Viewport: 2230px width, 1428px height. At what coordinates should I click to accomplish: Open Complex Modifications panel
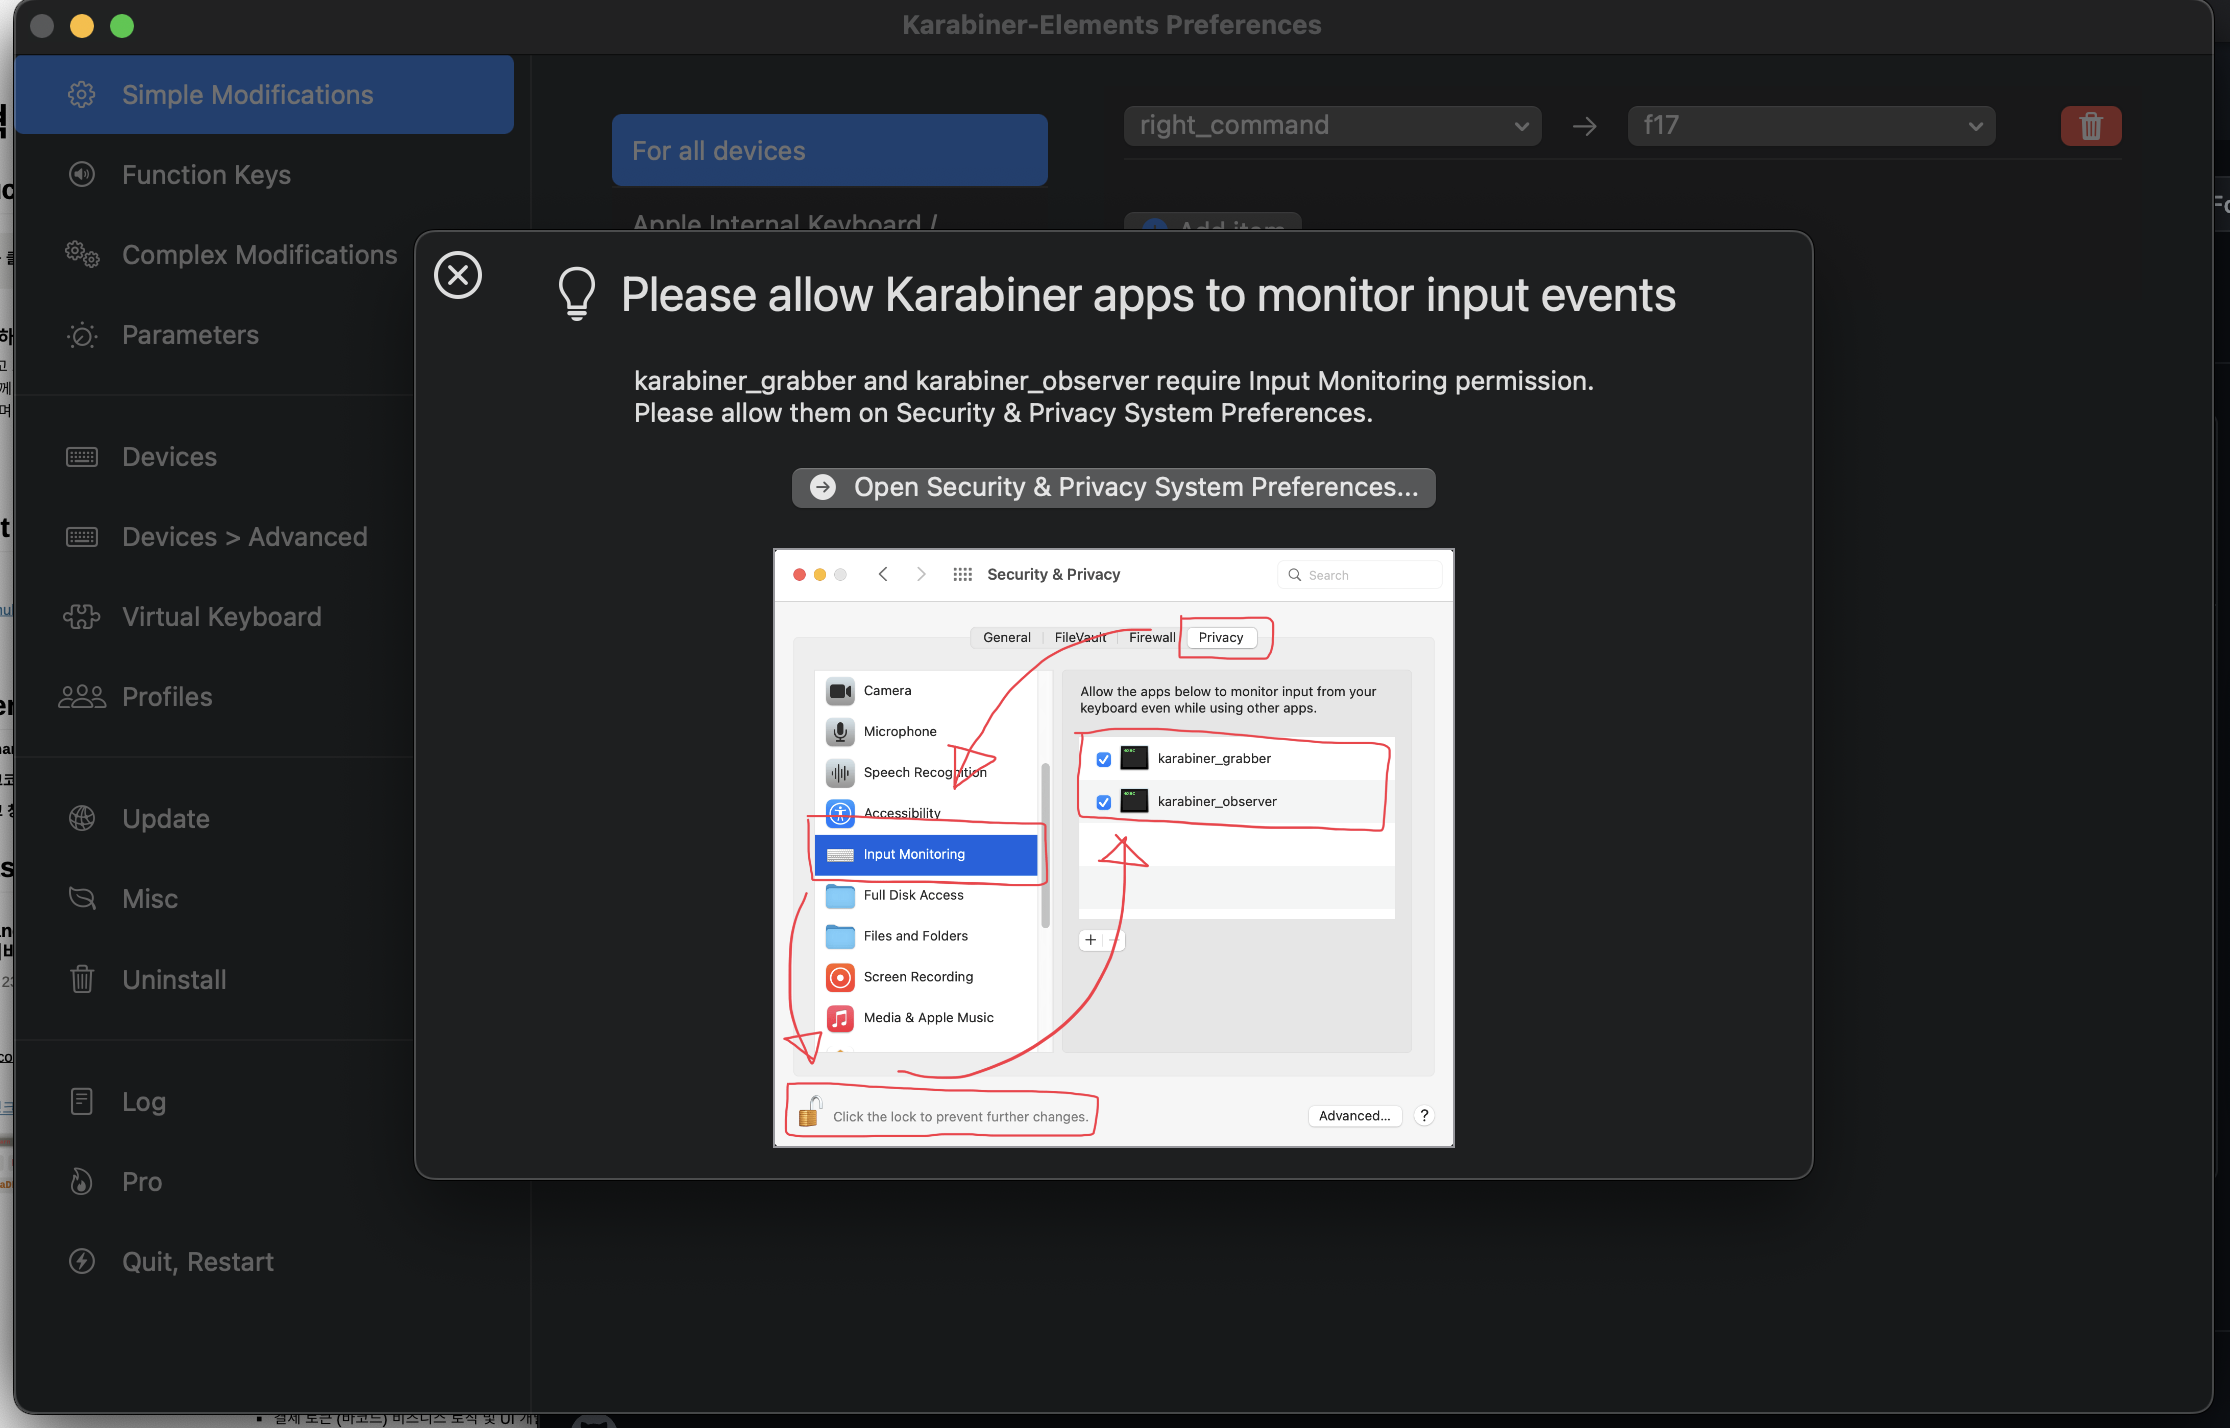(258, 254)
